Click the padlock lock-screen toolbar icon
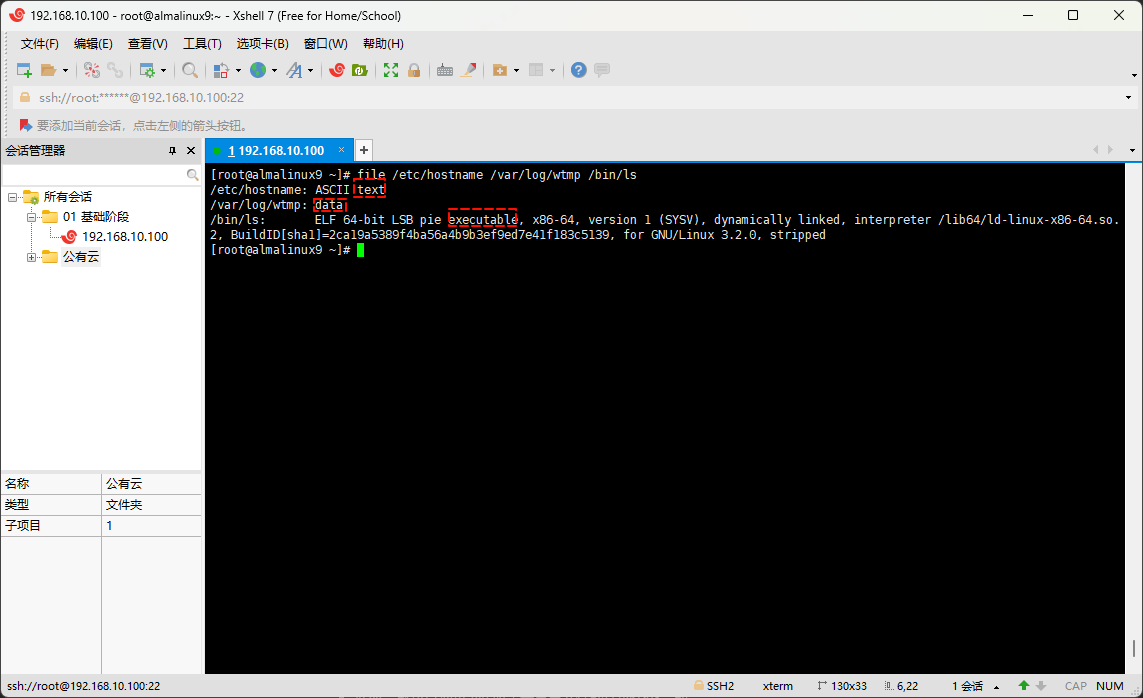1143x698 pixels. 414,70
